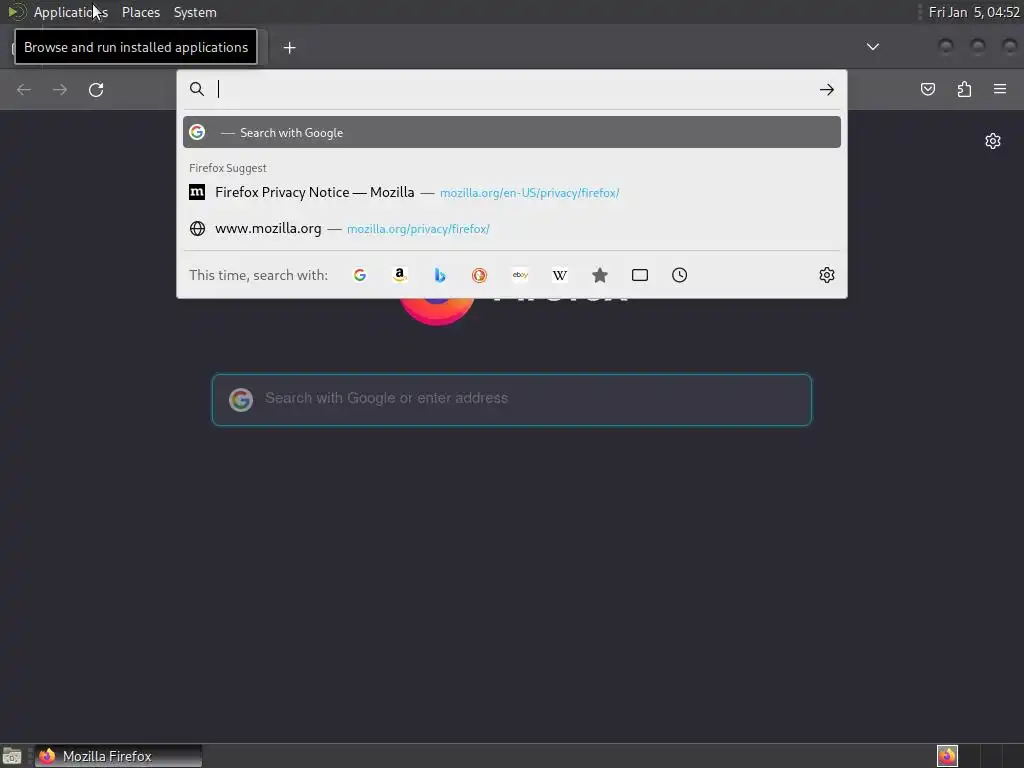This screenshot has height=768, width=1024.
Task: Click the Firefox icon in the system tray
Action: click(947, 756)
